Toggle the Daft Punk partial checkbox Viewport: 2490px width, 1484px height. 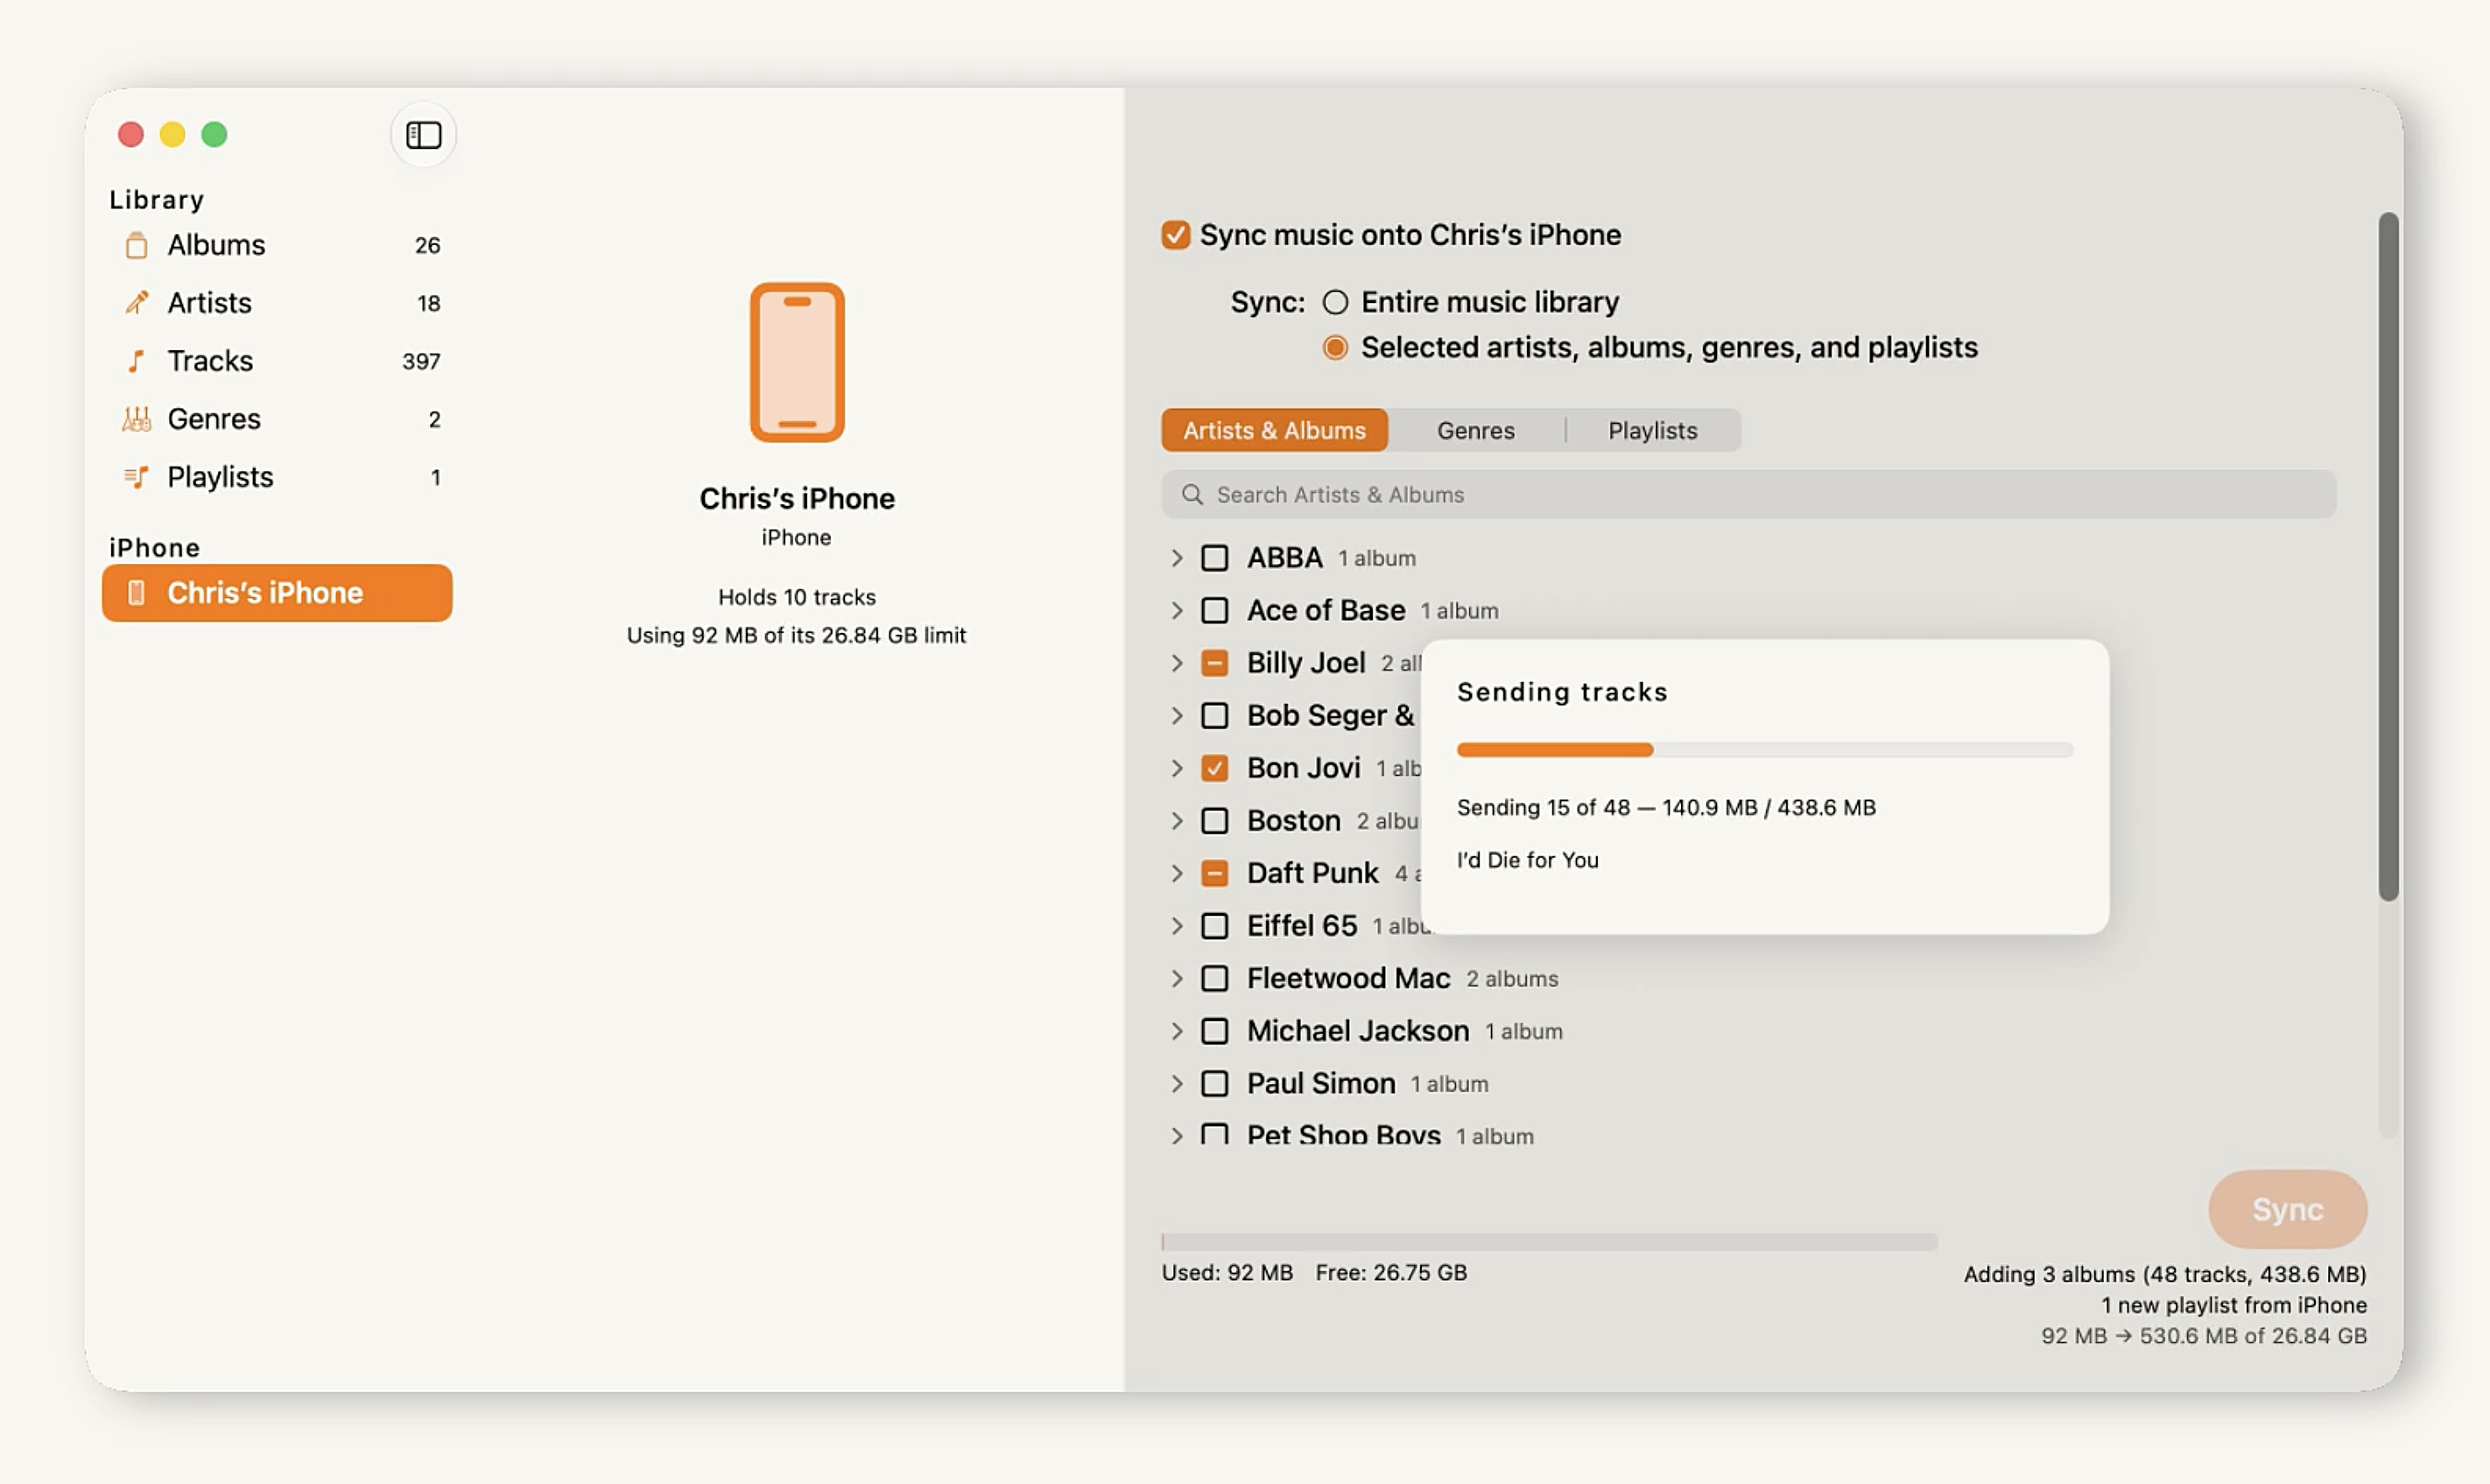pyautogui.click(x=1215, y=874)
